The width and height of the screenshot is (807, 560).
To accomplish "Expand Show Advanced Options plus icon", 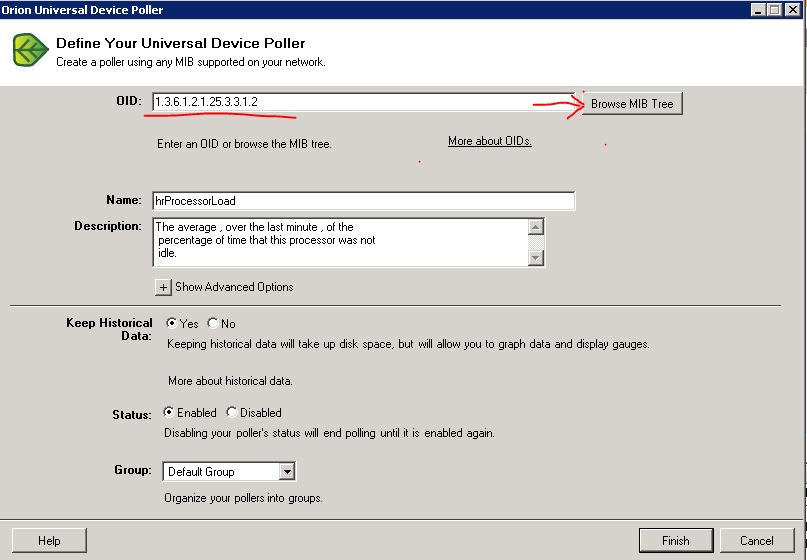I will (x=163, y=287).
